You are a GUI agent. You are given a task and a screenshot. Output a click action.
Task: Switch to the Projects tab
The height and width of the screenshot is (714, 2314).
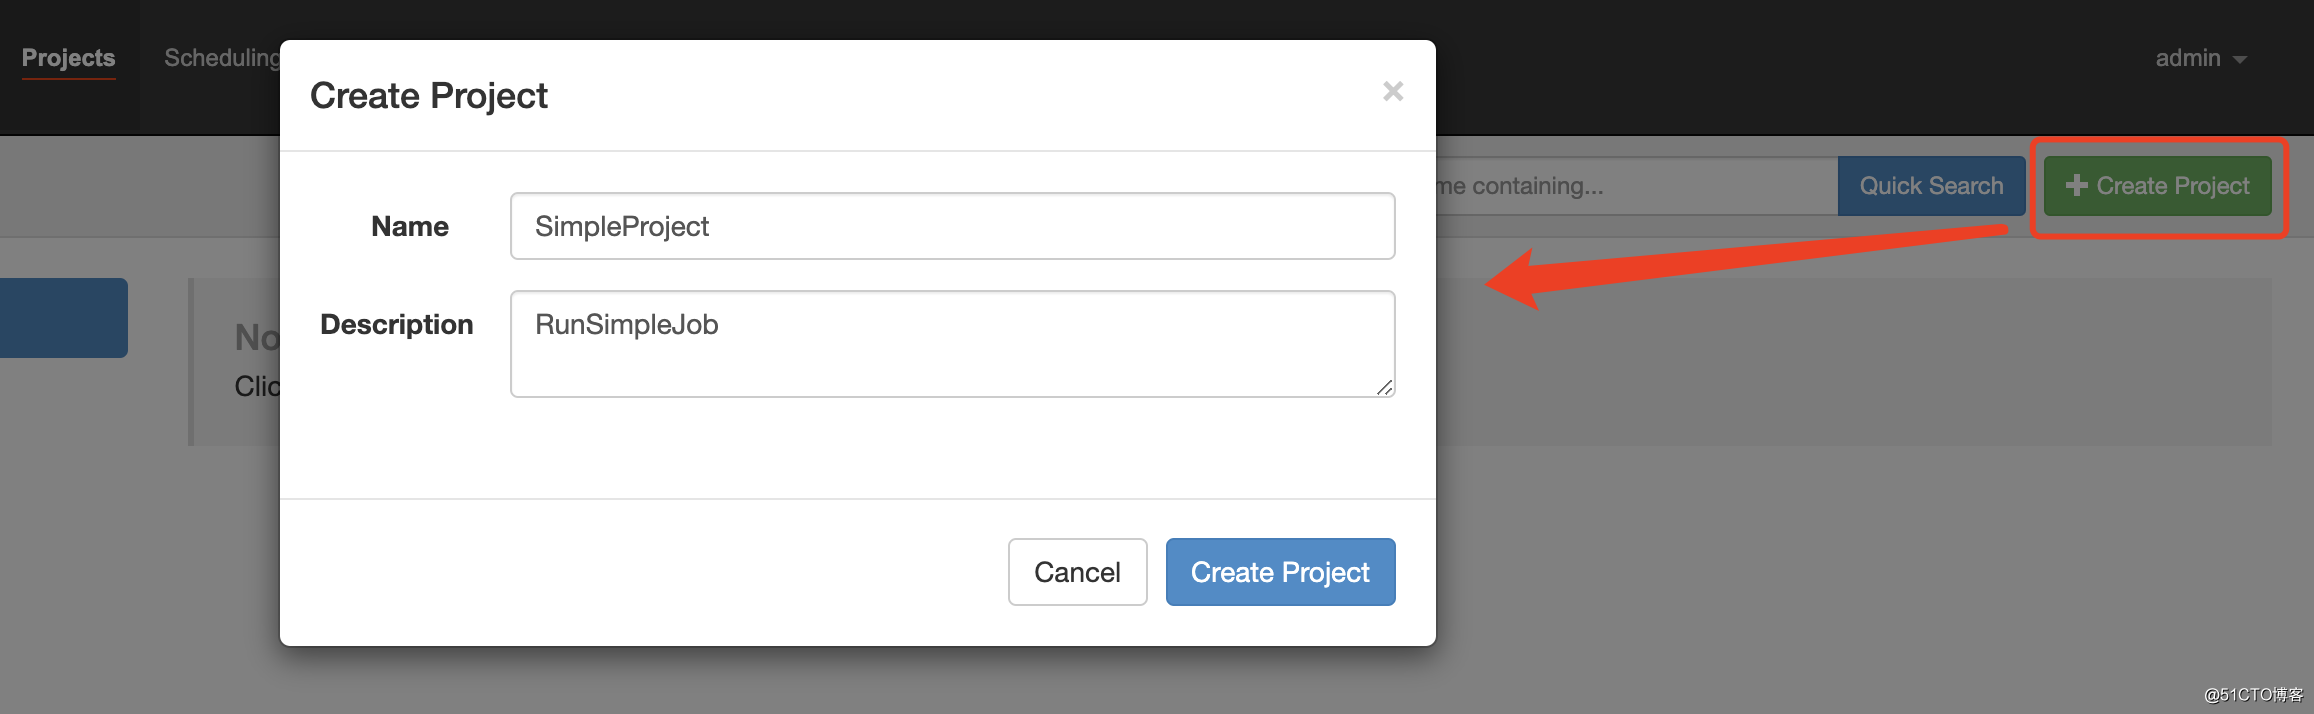click(68, 58)
